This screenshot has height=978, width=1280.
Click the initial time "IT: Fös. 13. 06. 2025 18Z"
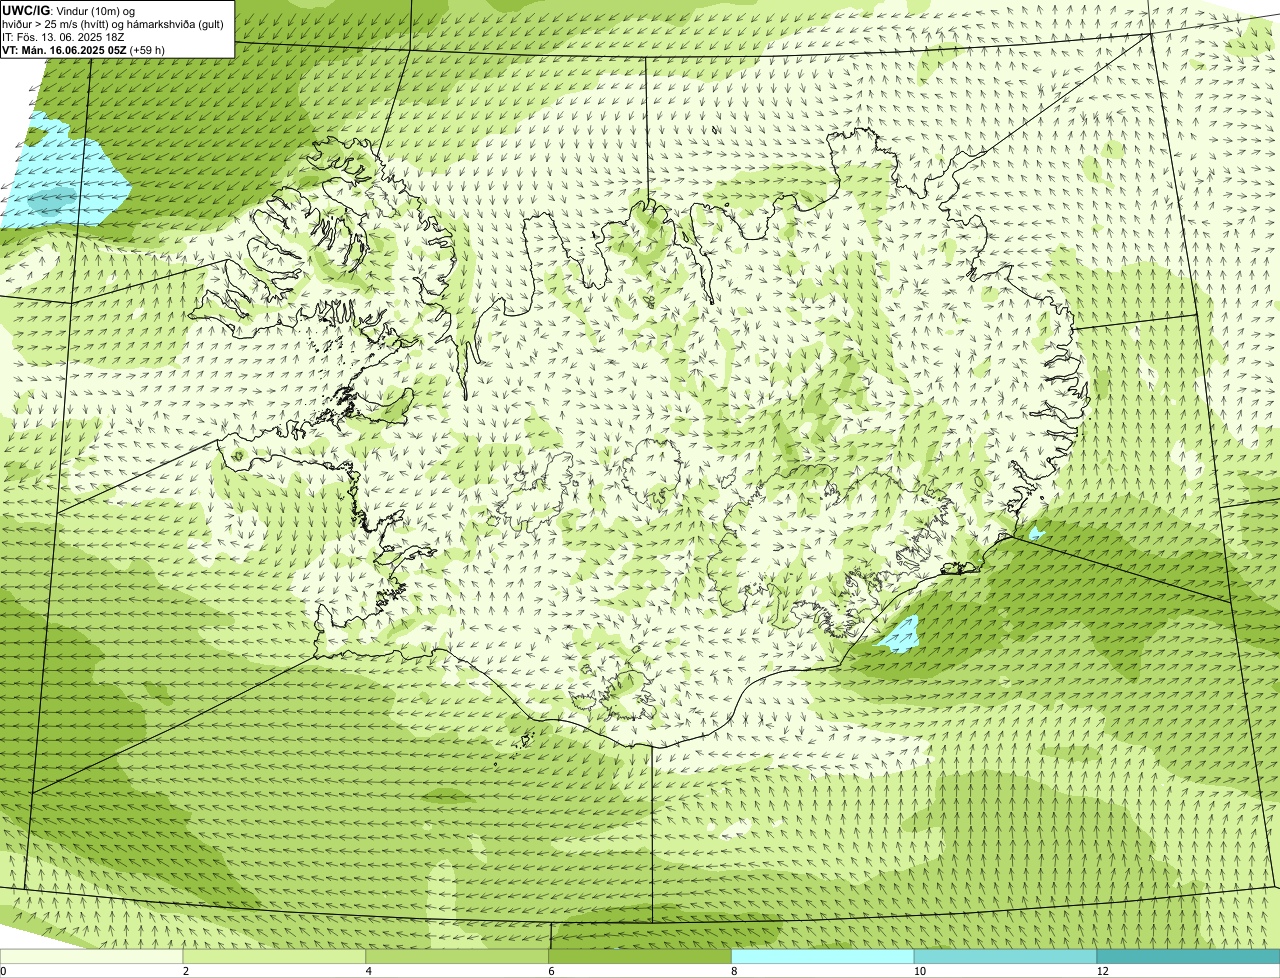[x=64, y=36]
